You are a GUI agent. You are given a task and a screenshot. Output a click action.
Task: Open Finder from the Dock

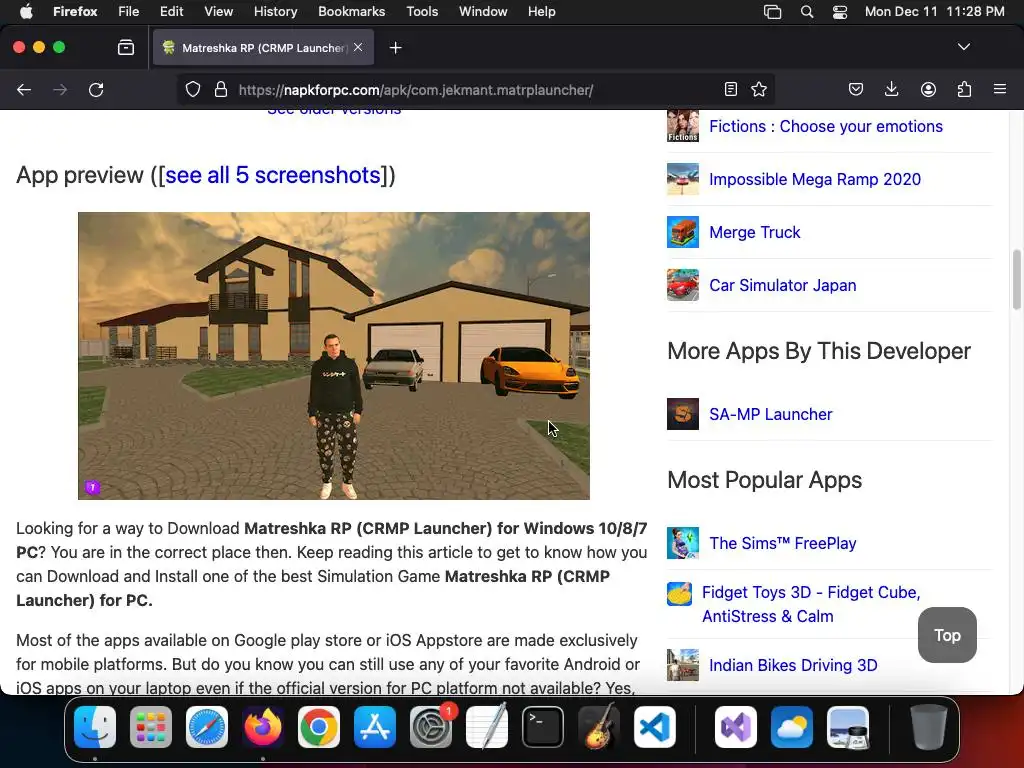coord(95,727)
